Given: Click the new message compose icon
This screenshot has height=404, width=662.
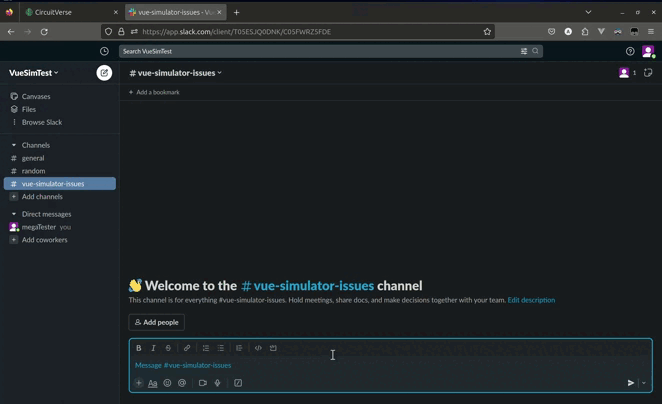Looking at the screenshot, I should coord(104,73).
